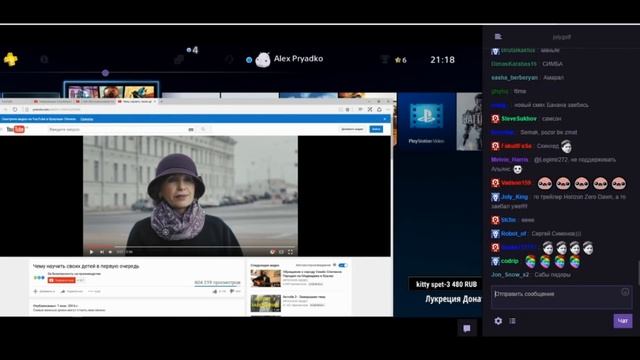
Task: Play the YouTube video
Action: point(91,252)
